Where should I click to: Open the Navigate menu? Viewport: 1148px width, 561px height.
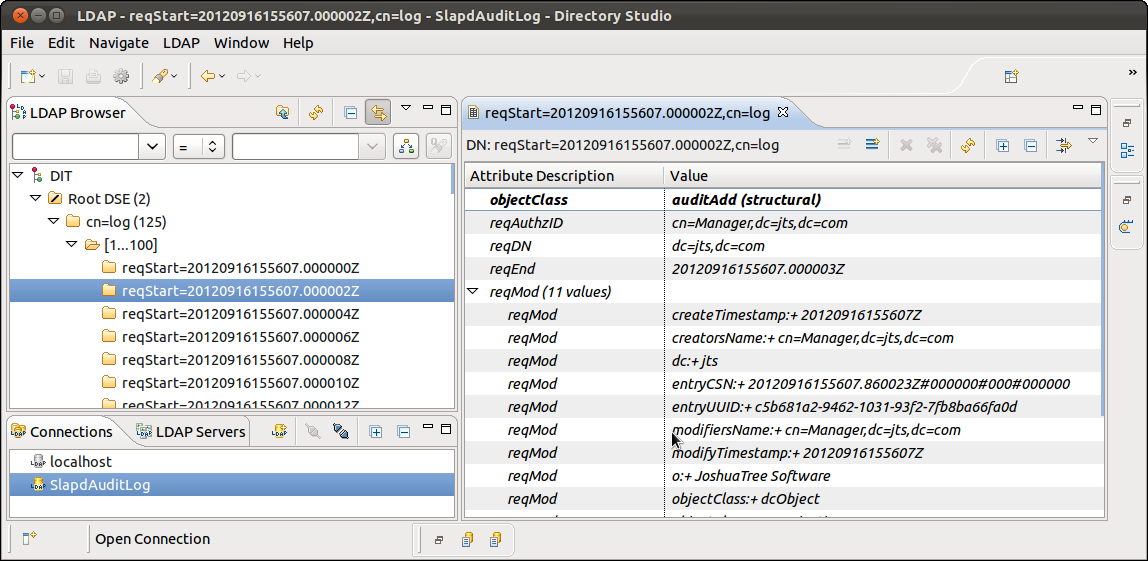click(x=118, y=43)
